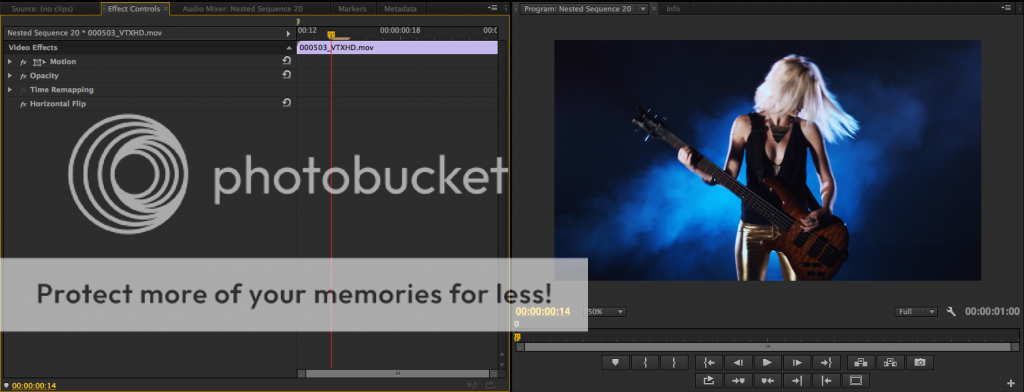Click the Lift button
Viewport: 1024px width, 392px height.
tap(861, 363)
